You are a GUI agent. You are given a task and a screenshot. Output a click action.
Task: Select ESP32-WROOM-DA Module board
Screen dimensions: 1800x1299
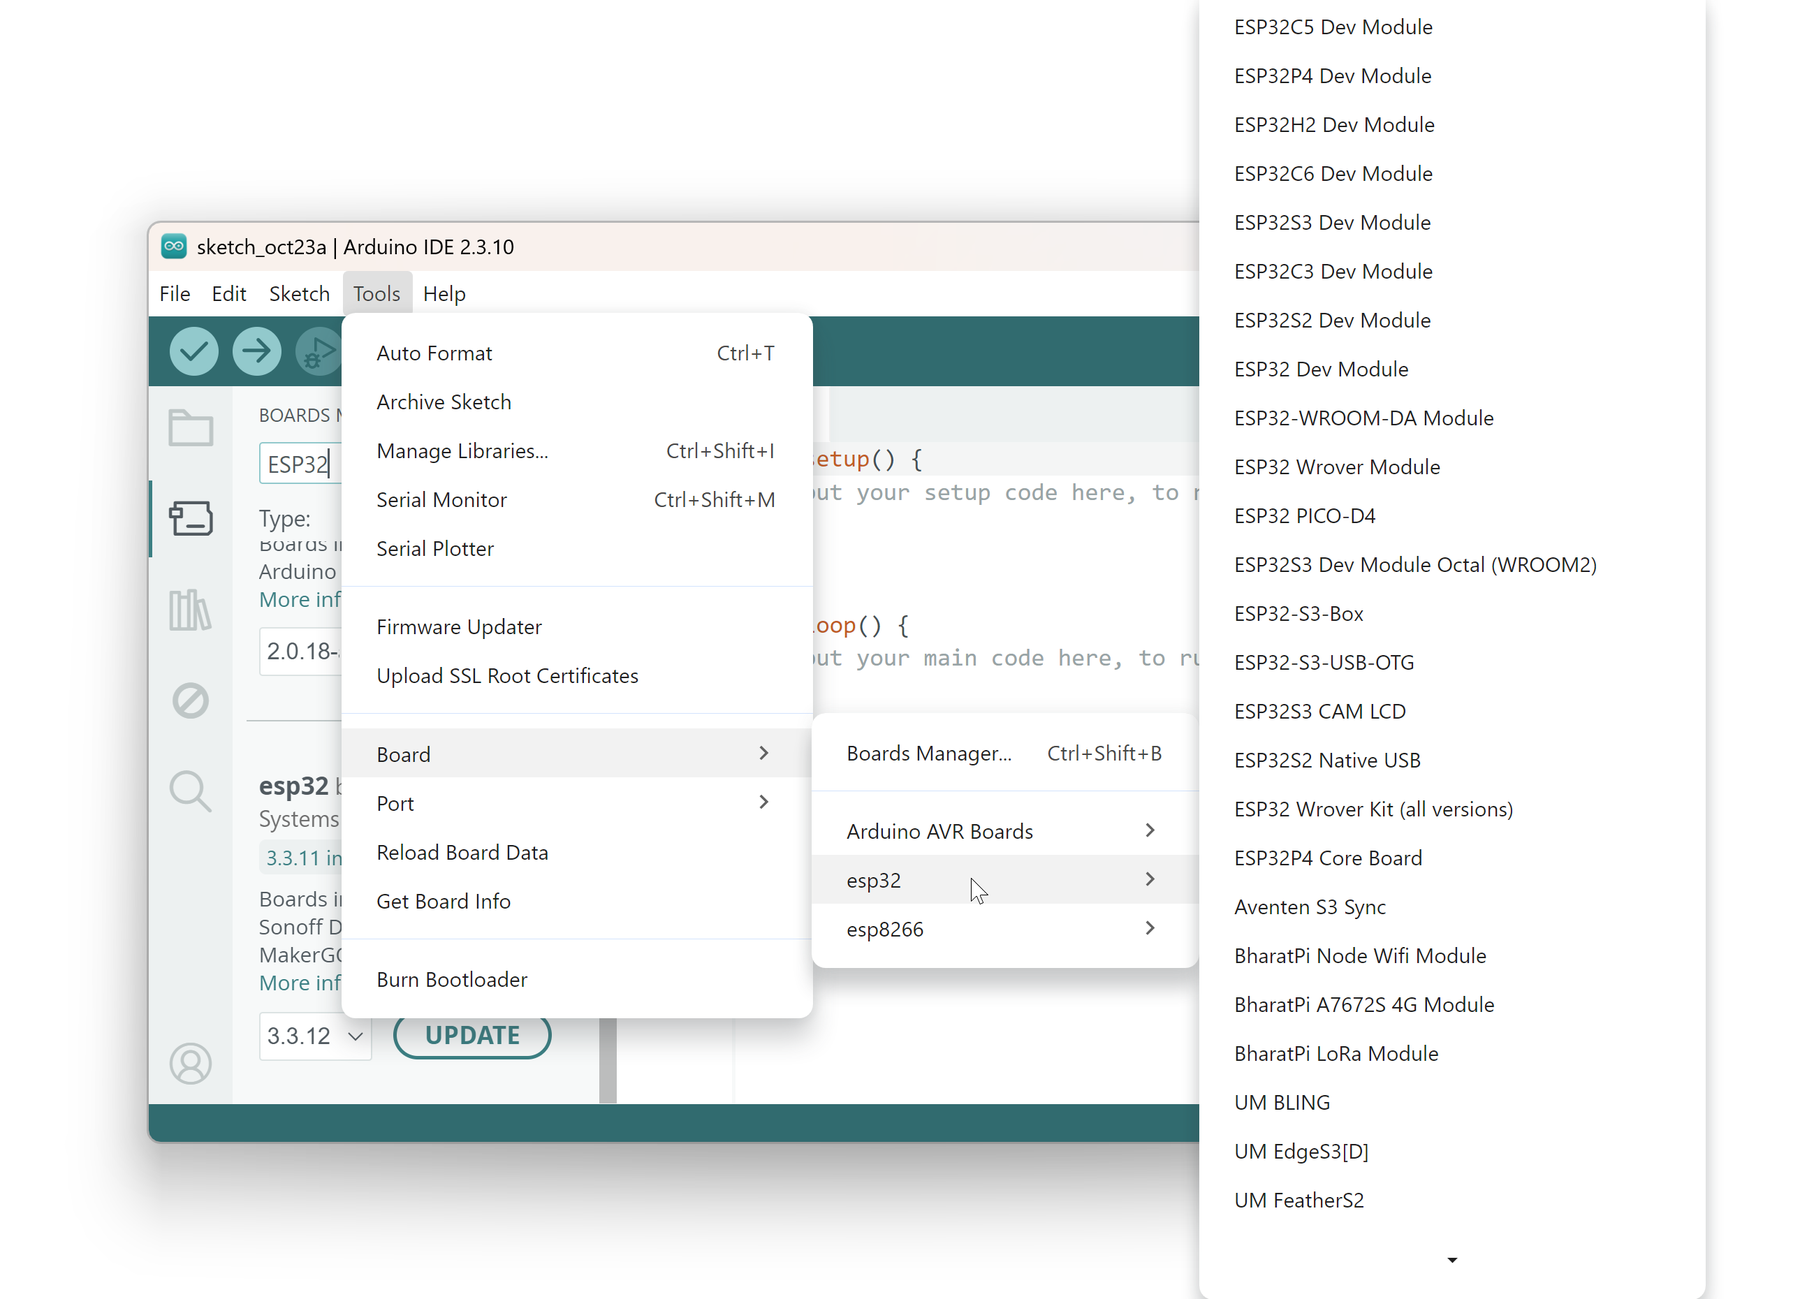coord(1452,419)
